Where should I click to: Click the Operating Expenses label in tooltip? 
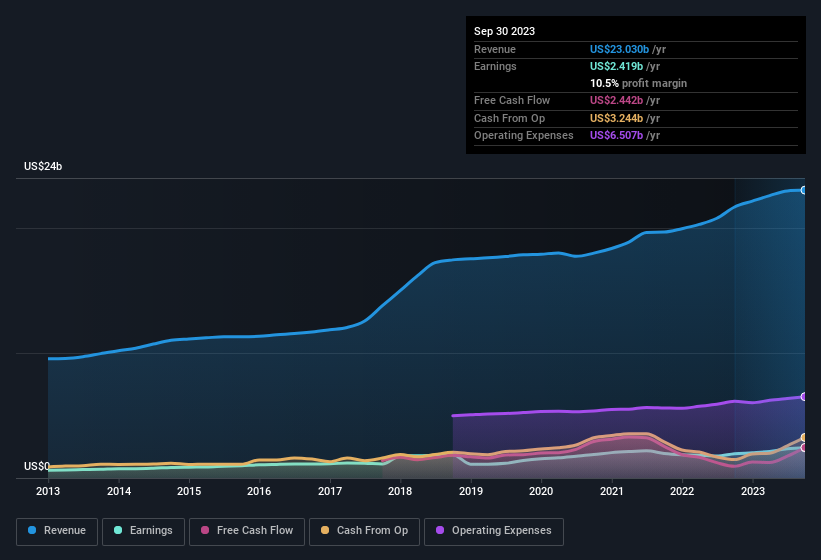[524, 136]
